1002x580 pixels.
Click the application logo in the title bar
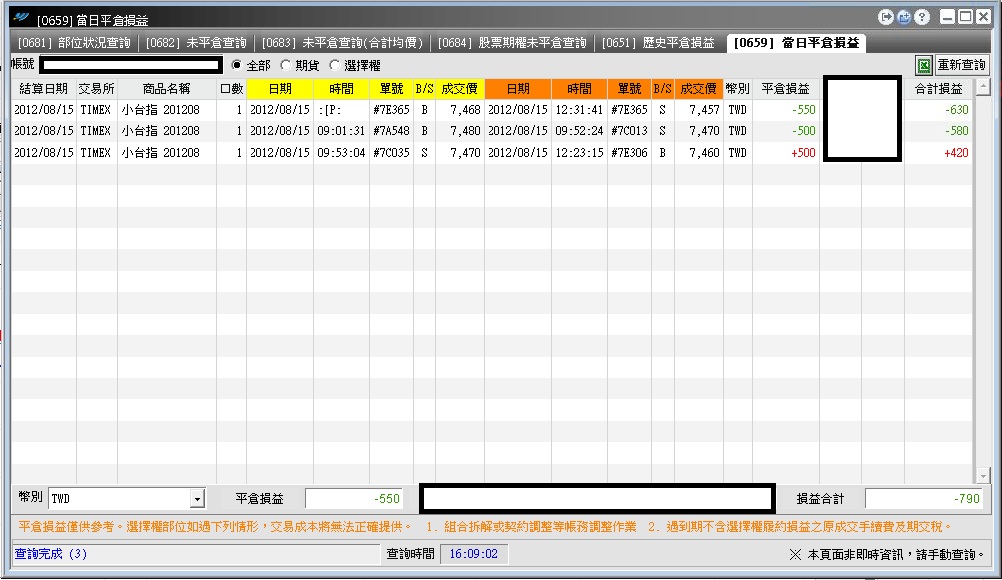(21, 18)
